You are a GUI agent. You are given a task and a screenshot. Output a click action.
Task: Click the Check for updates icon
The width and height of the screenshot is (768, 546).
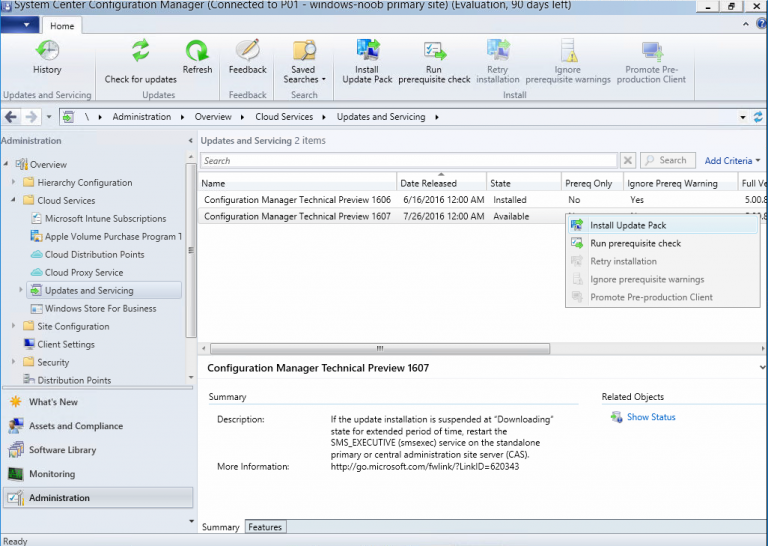point(141,50)
